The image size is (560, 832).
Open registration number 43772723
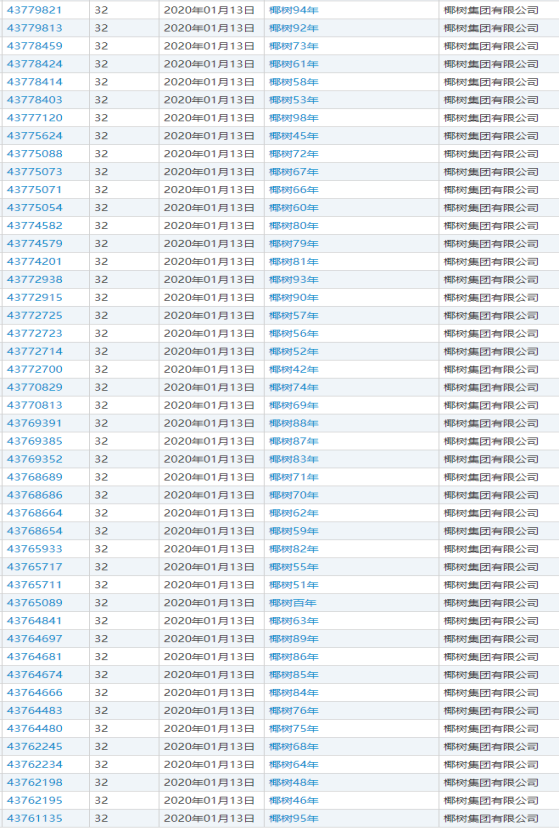click(x=35, y=334)
